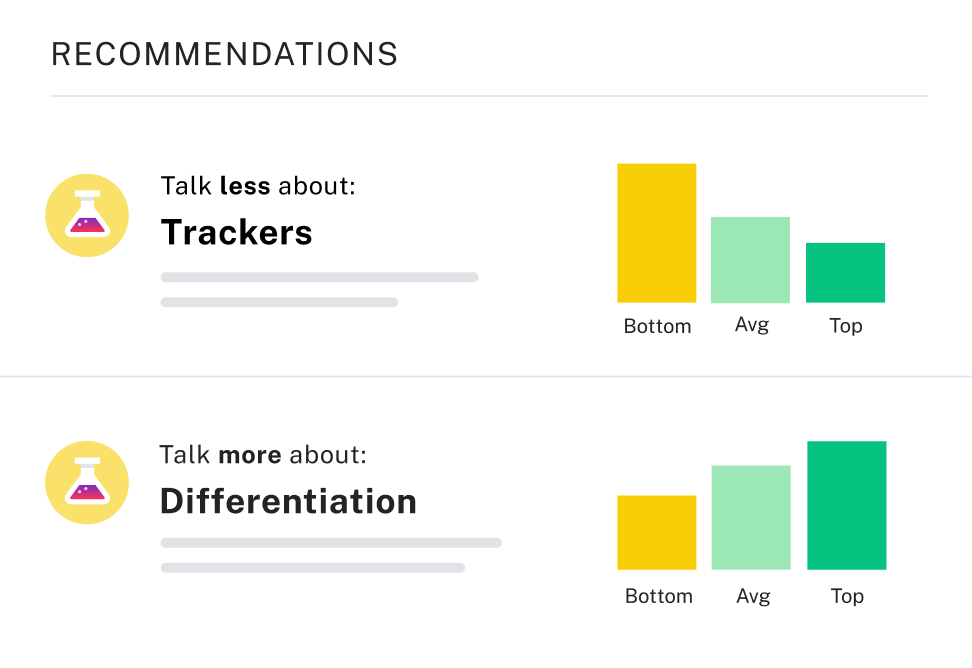Click the Top label under Differentiation chart
972x668 pixels.
click(x=847, y=596)
